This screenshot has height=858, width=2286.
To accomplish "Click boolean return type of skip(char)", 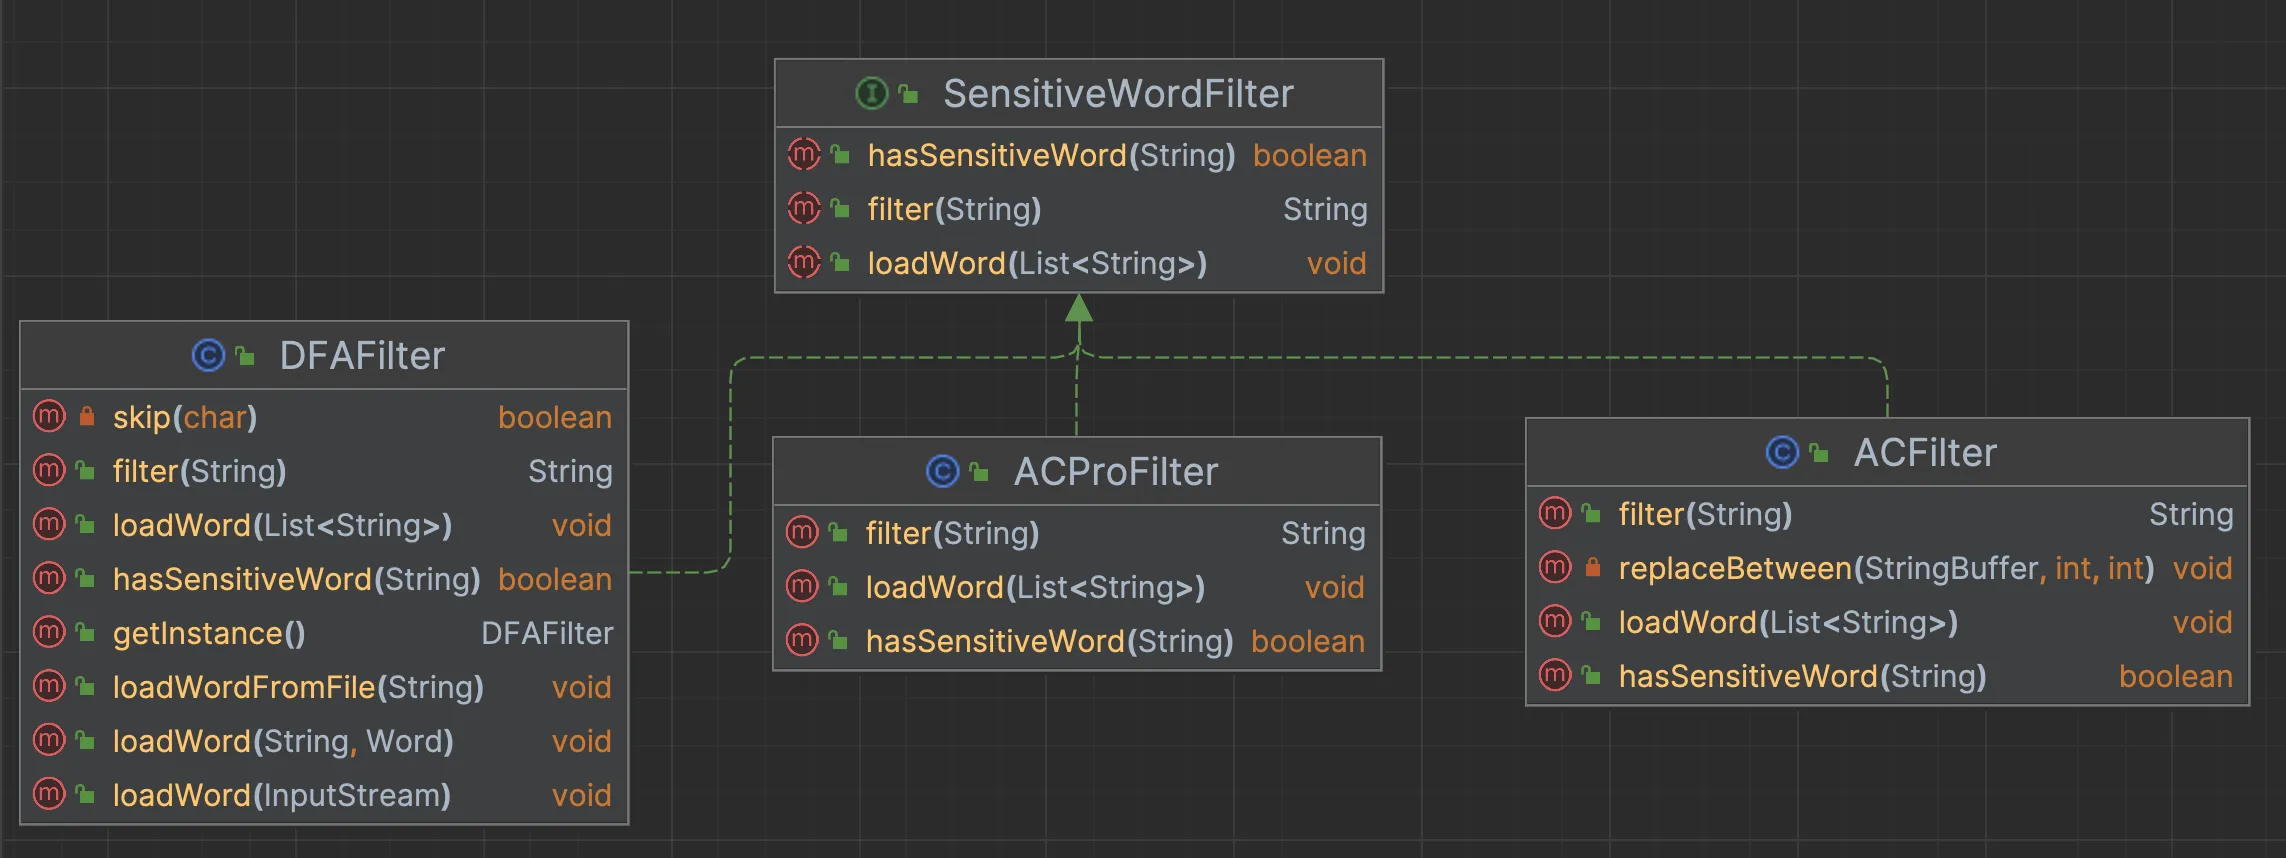I will point(555,417).
